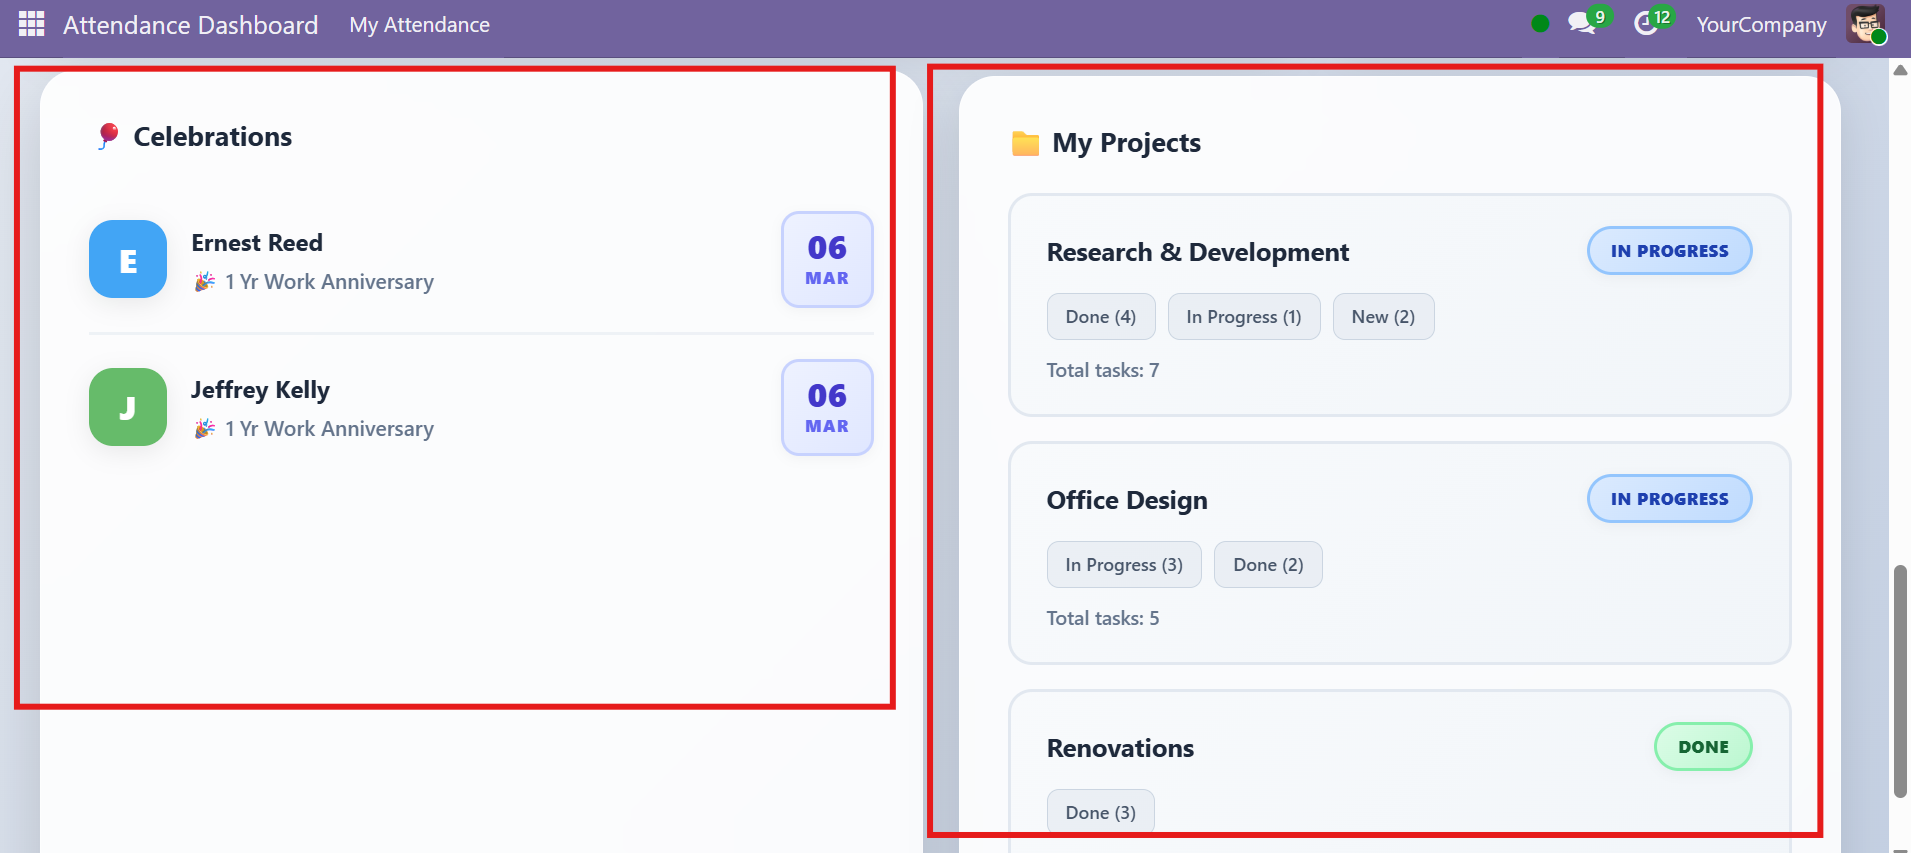Viewport: 1911px width, 853px height.
Task: Open the Attendance Dashboard title link
Action: click(x=190, y=25)
